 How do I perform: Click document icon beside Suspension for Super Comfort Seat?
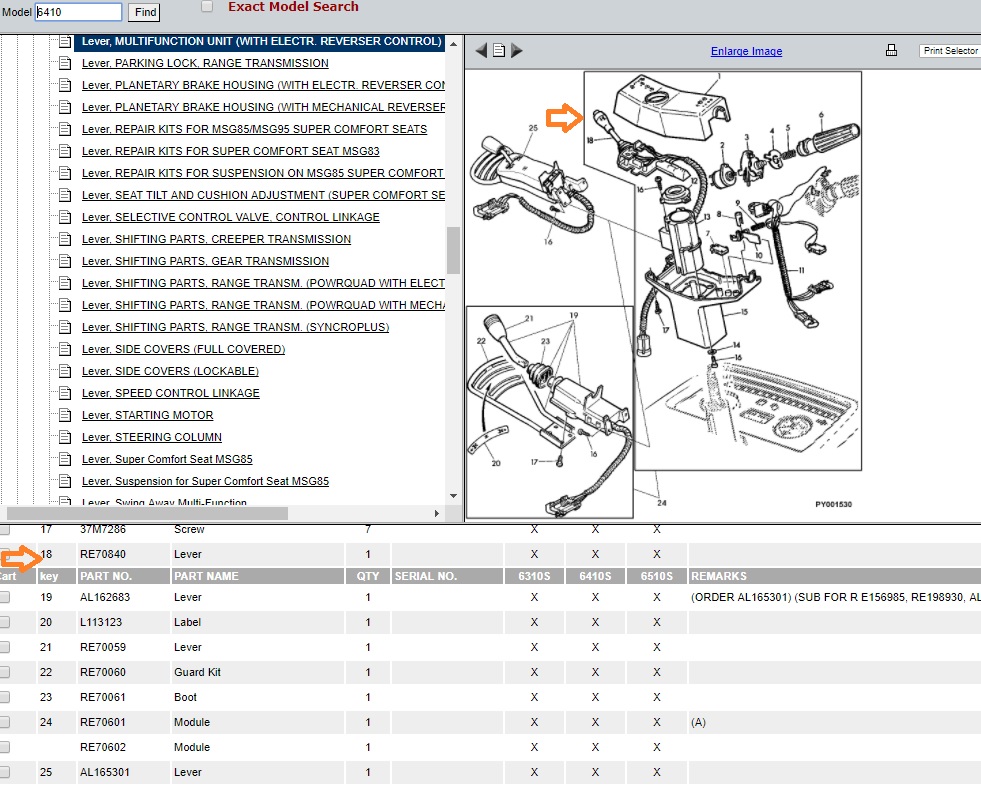65,482
